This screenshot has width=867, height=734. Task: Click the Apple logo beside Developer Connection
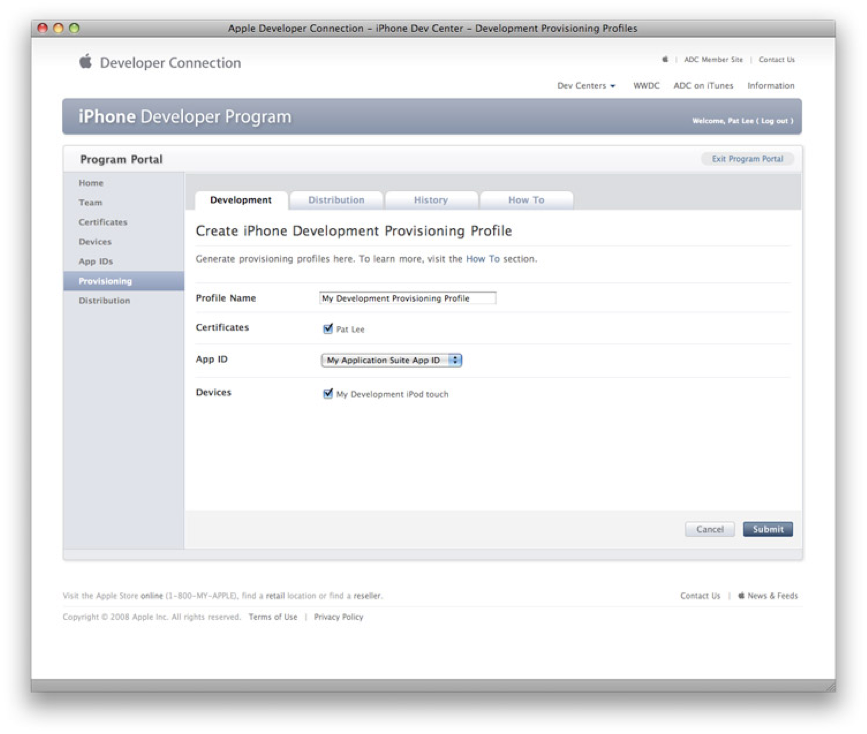pyautogui.click(x=85, y=61)
